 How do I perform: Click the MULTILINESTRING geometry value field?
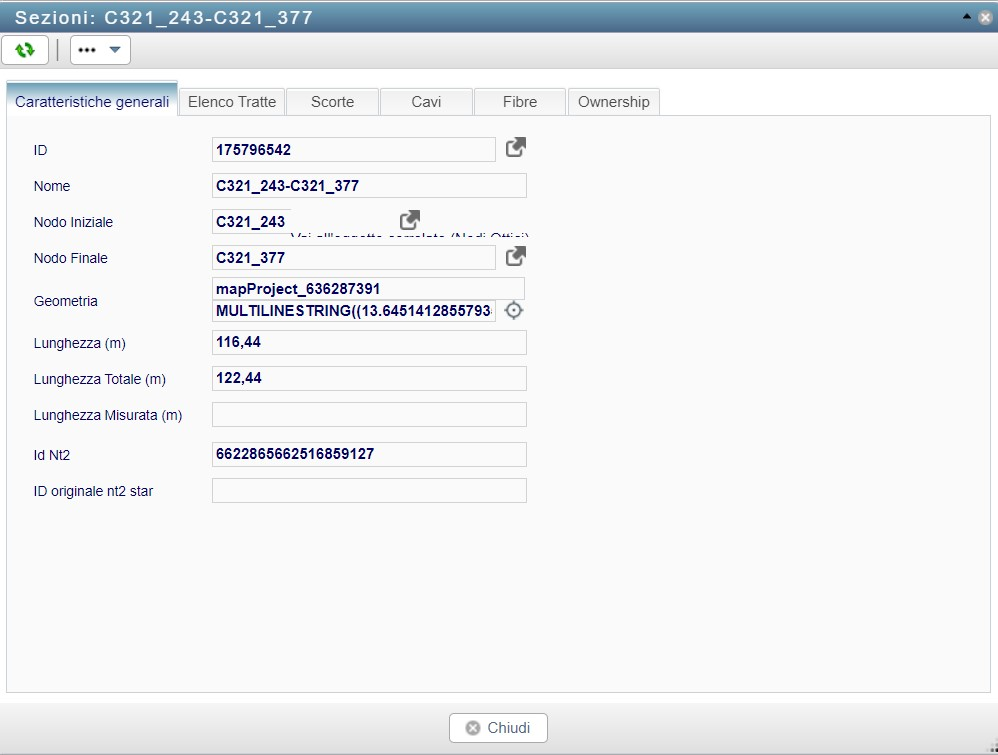pyautogui.click(x=354, y=311)
